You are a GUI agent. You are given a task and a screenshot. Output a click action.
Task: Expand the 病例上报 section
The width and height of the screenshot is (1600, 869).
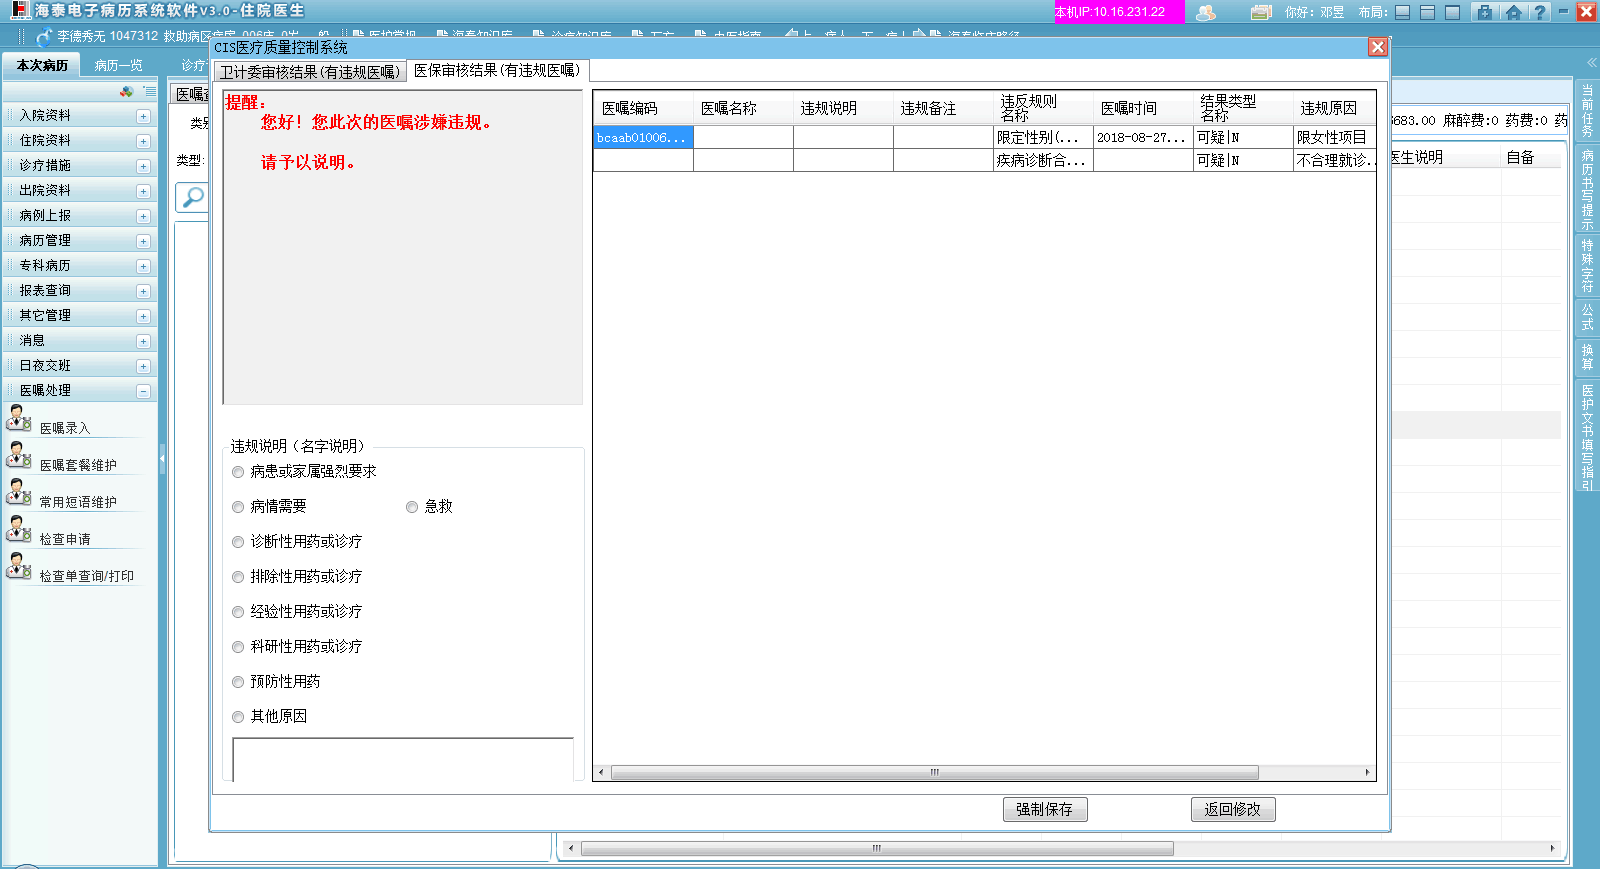point(143,216)
